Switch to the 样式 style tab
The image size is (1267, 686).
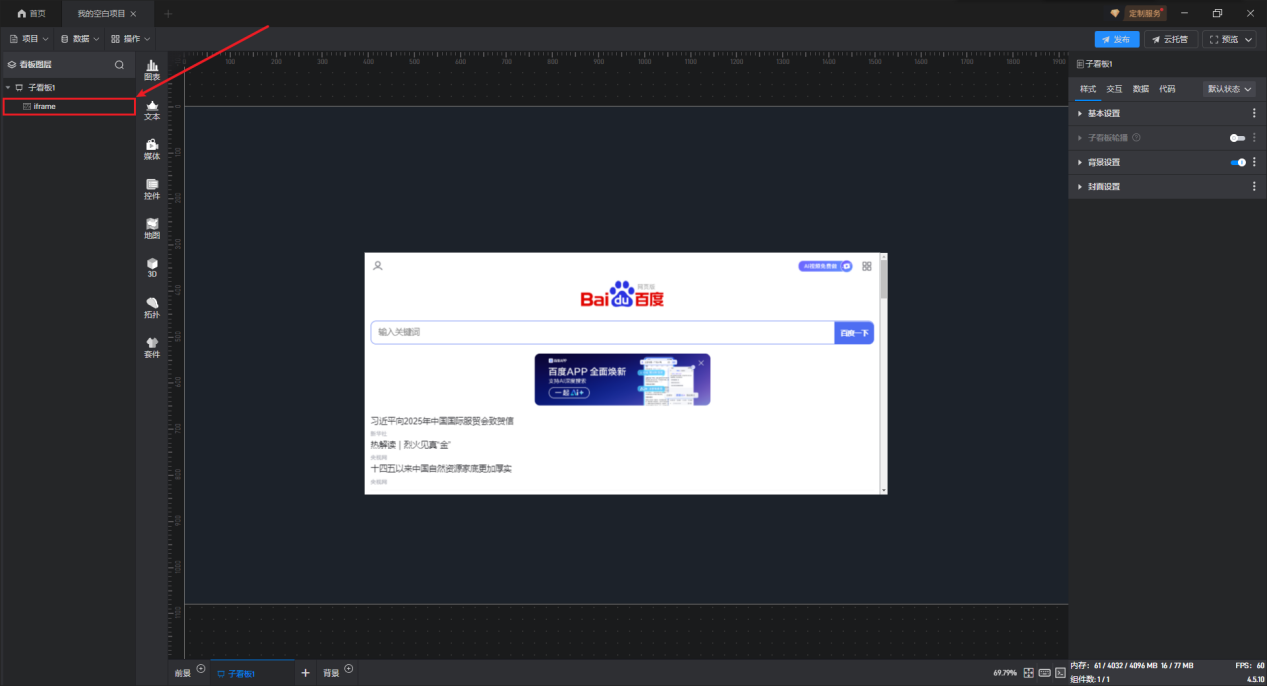(1088, 89)
